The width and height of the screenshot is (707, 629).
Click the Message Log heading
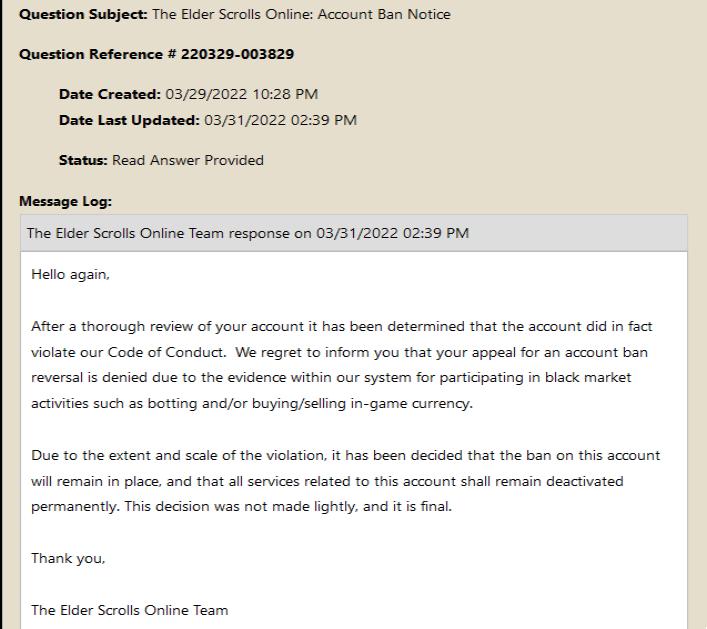tap(65, 202)
